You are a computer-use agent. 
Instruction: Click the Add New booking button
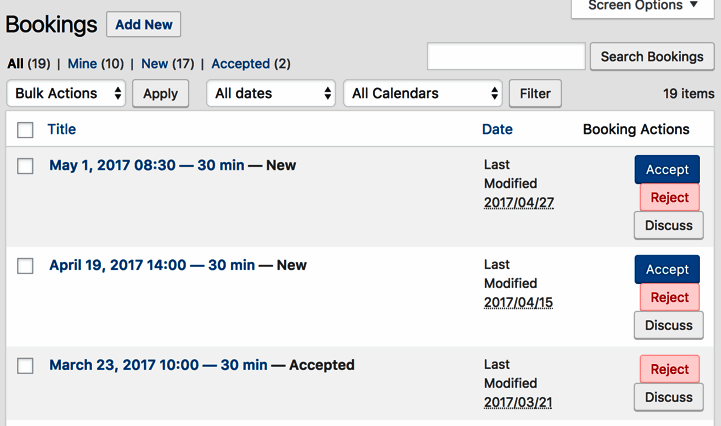coord(143,25)
